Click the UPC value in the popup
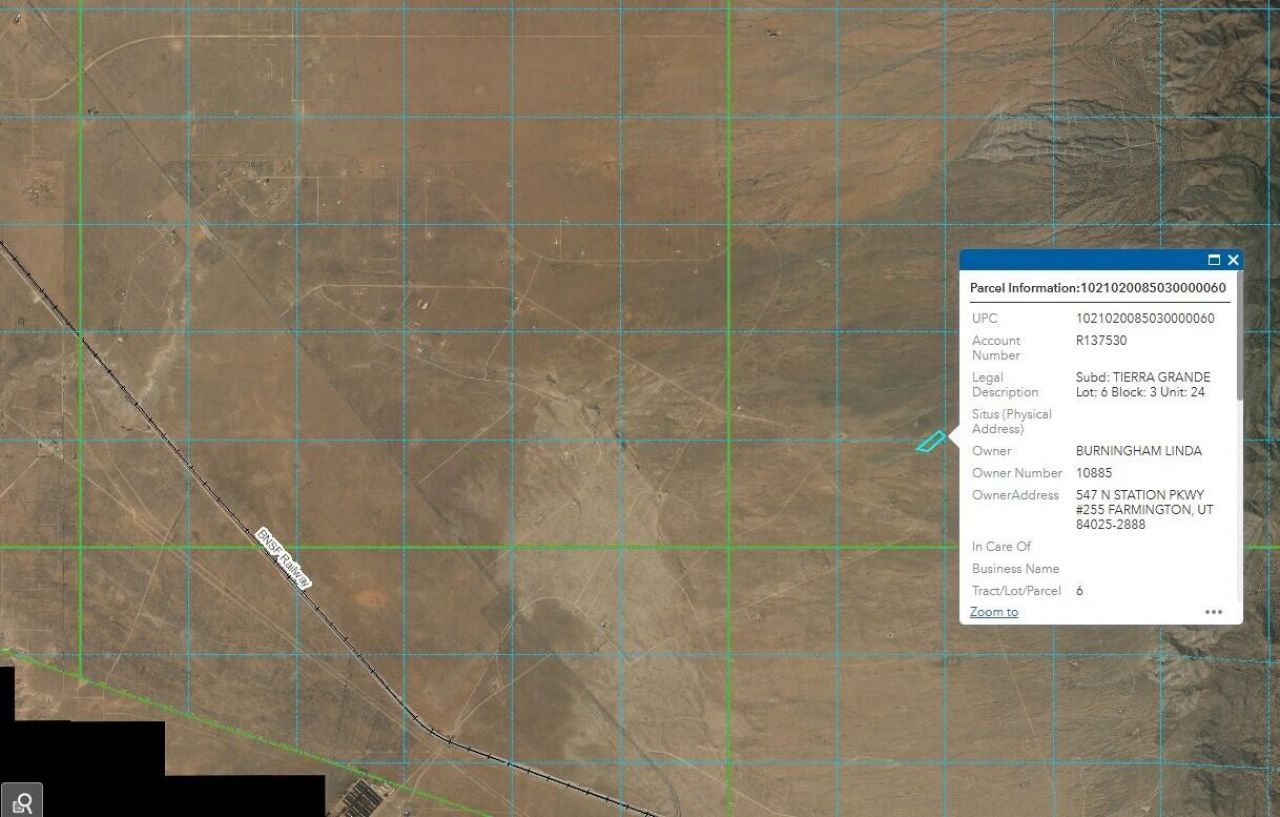This screenshot has height=817, width=1280. coord(1144,319)
